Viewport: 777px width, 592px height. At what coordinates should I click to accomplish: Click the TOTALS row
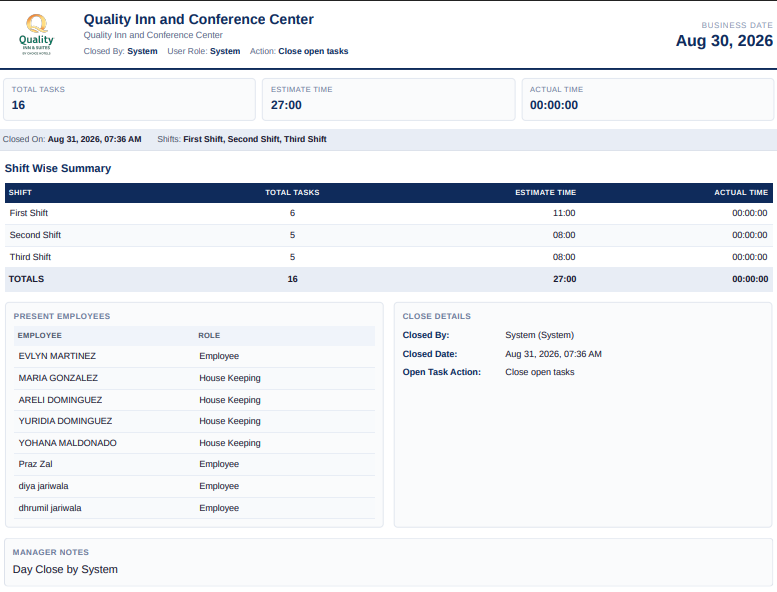pyautogui.click(x=388, y=279)
